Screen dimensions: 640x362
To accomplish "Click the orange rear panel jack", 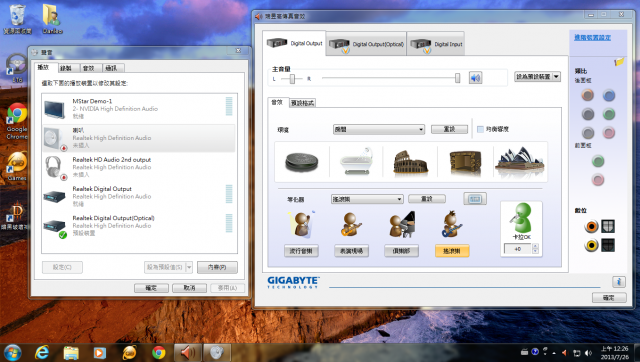I will [x=587, y=95].
